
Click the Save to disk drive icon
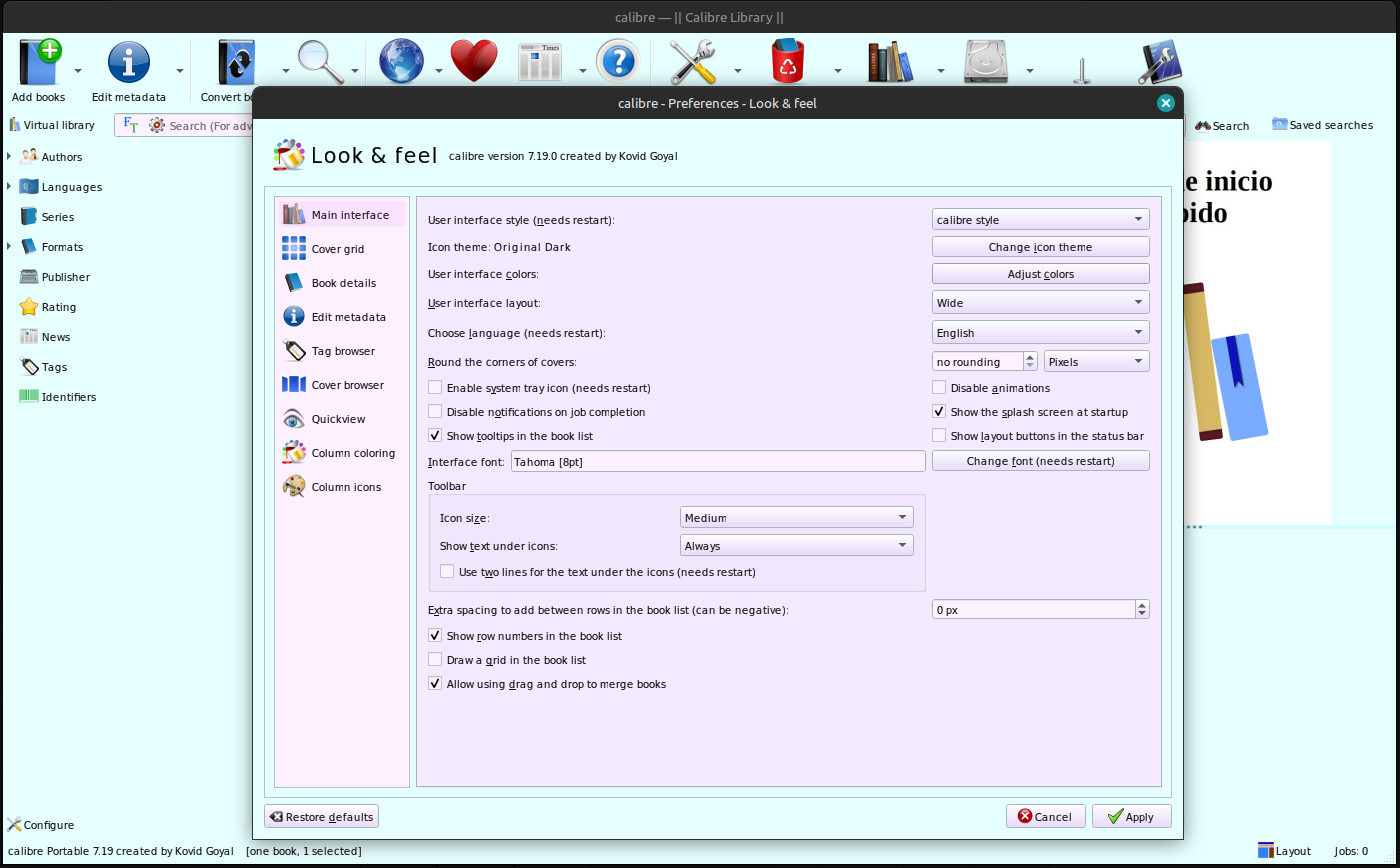[986, 62]
